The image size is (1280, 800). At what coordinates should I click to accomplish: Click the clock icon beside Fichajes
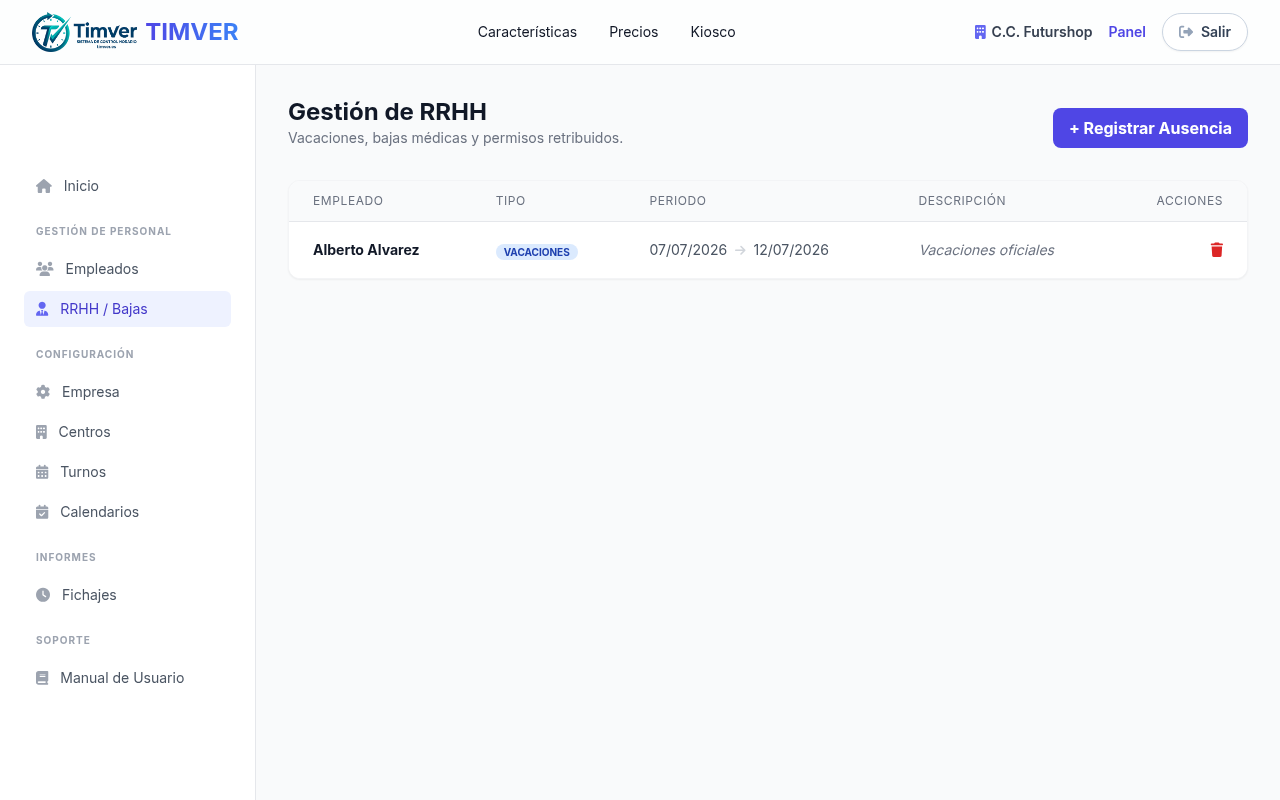point(43,595)
